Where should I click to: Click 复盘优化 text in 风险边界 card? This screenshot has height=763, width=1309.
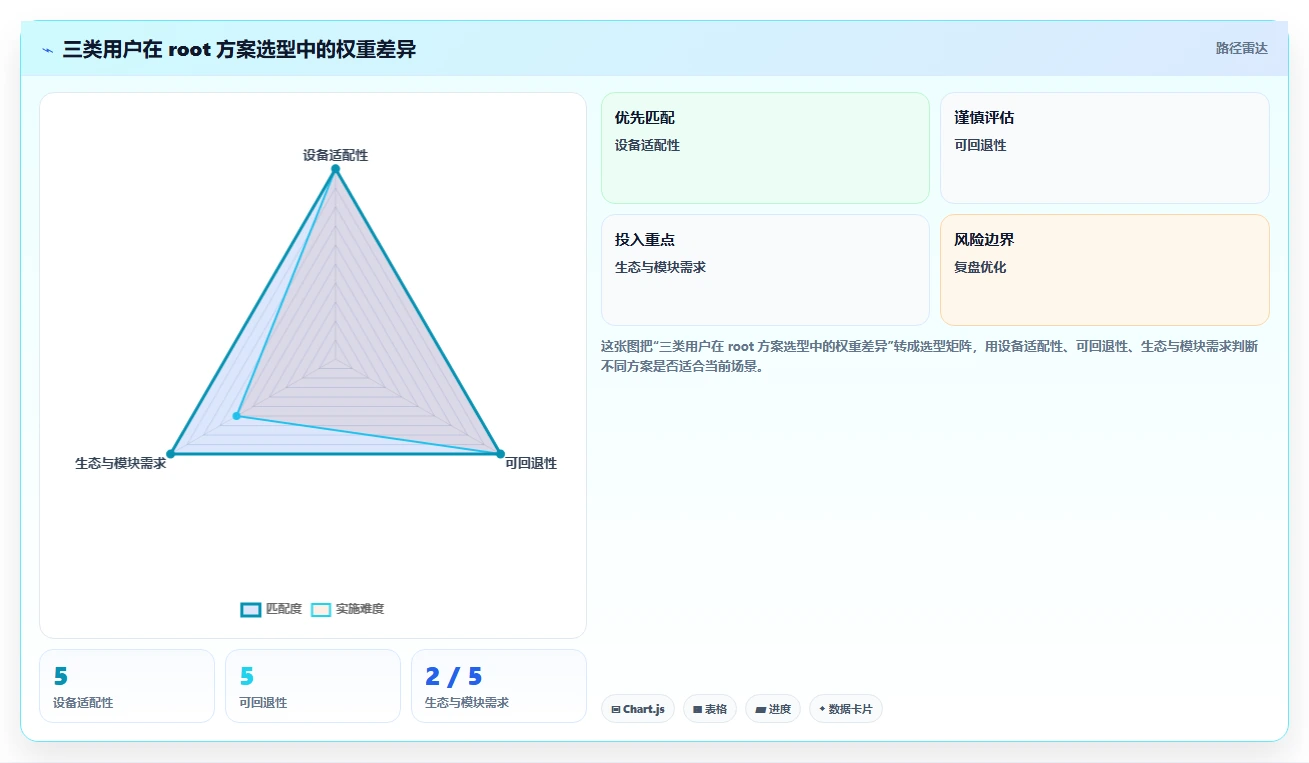[x=980, y=267]
